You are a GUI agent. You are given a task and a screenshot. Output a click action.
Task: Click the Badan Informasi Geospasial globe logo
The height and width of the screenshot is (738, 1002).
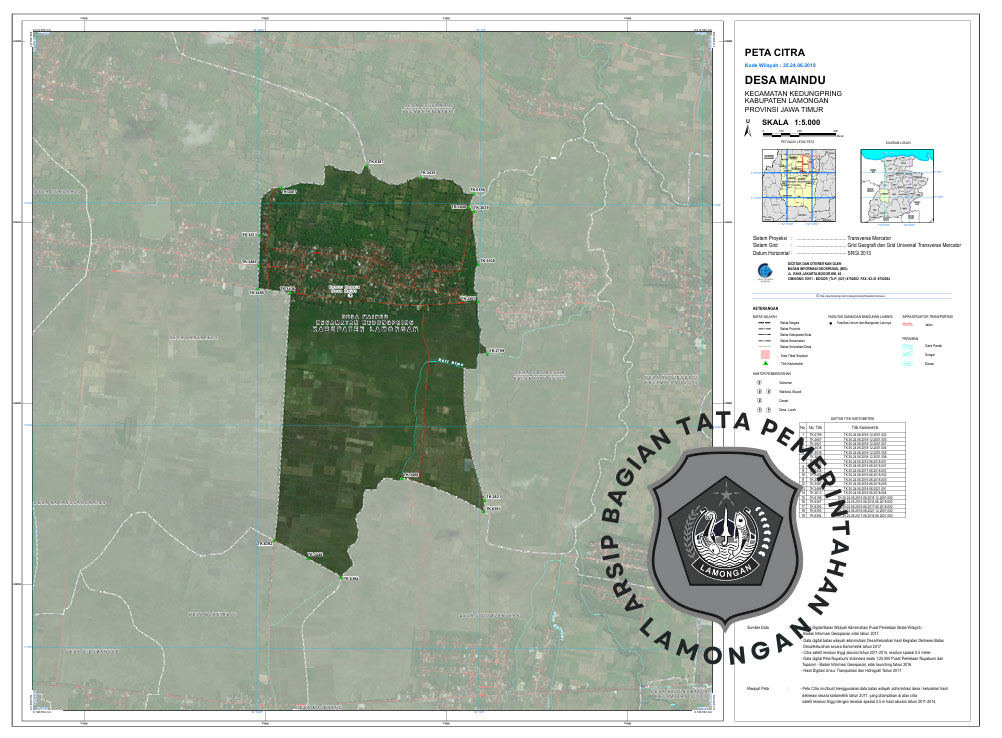[765, 270]
